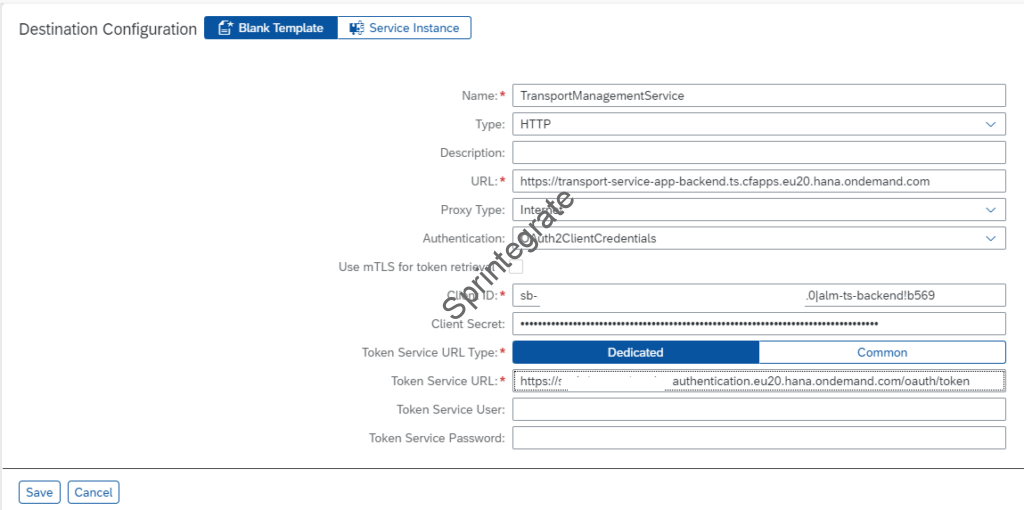Click the Token Service Password field
Viewport: 1024px width, 510px height.
[x=757, y=438]
